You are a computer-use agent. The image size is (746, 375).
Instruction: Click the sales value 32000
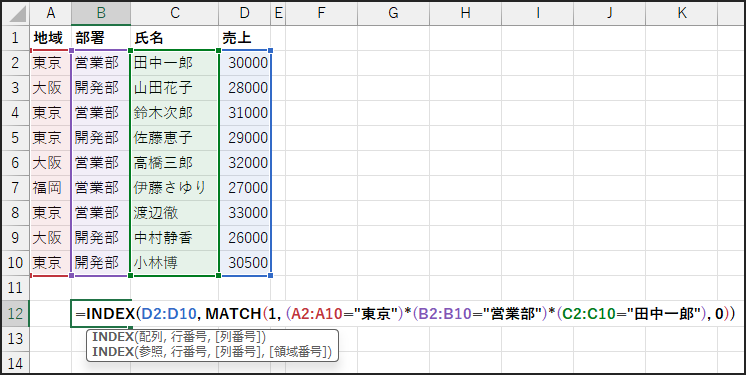pos(245,163)
